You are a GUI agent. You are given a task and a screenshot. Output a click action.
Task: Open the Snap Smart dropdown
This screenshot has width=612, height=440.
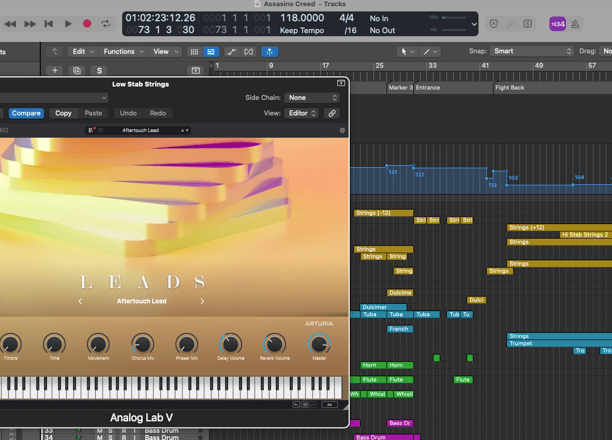click(x=531, y=51)
